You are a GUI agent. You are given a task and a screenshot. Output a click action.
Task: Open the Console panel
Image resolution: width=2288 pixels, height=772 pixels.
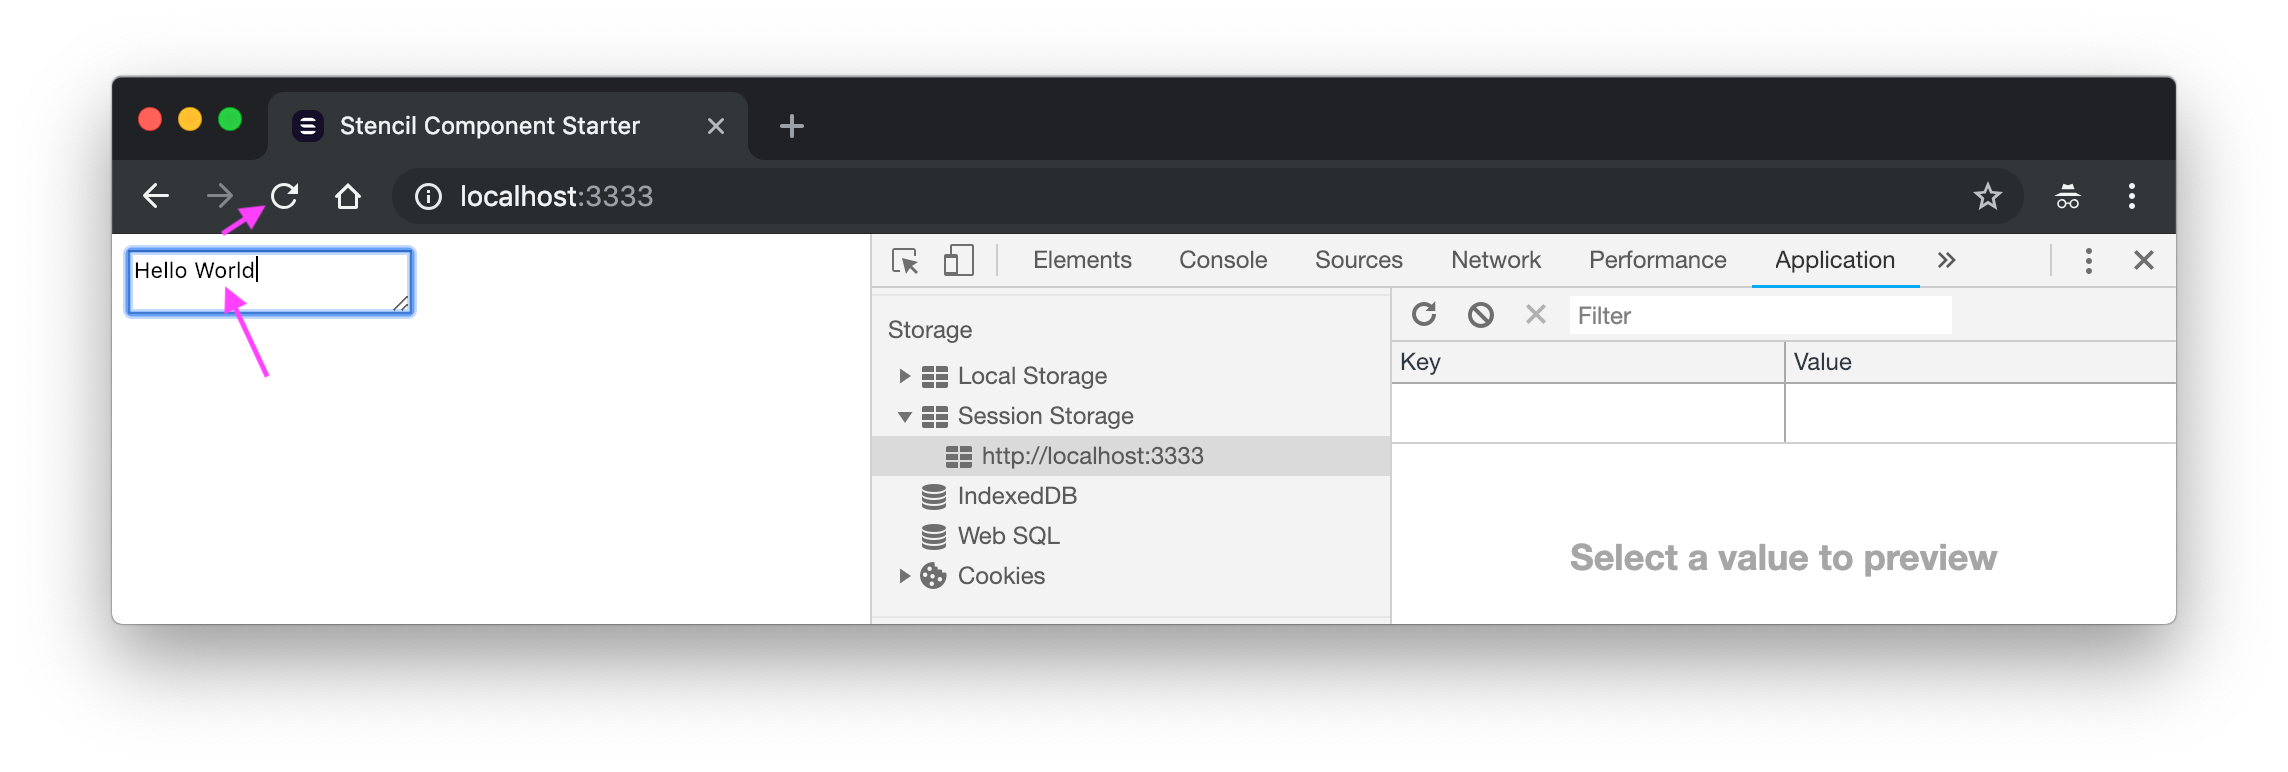coord(1222,259)
